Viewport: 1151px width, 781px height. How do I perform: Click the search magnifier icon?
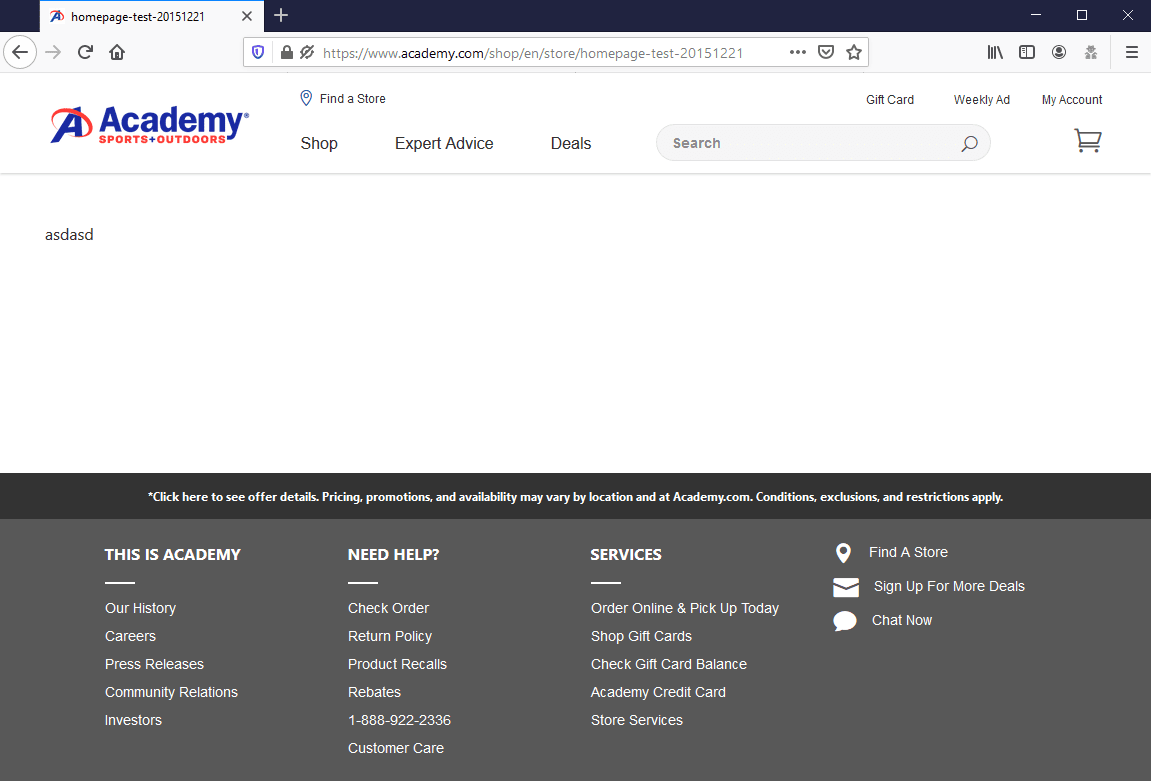tap(968, 144)
